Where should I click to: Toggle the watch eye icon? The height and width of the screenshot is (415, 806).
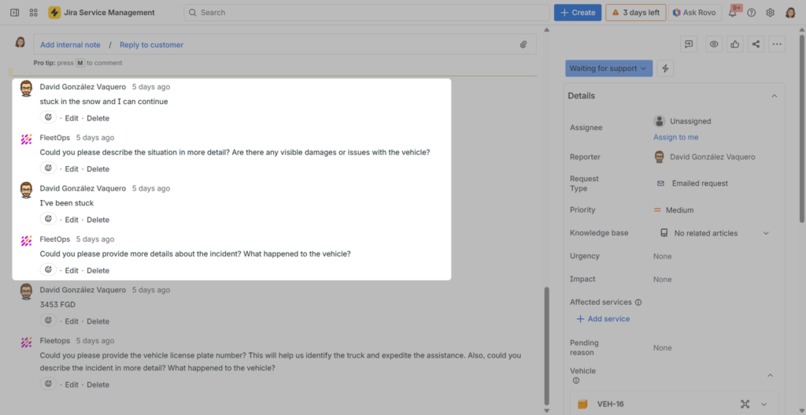click(x=713, y=44)
